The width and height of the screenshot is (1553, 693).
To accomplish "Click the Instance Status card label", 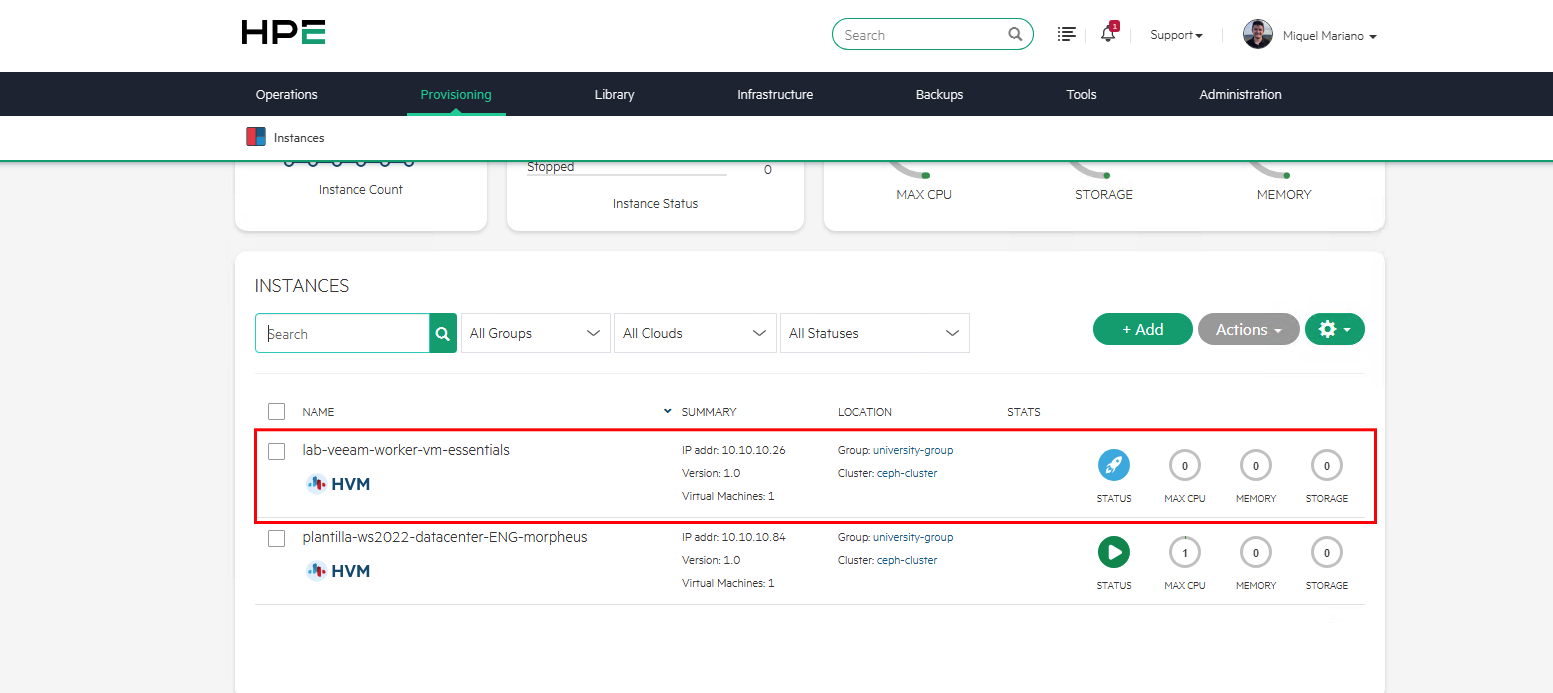I will 656,204.
